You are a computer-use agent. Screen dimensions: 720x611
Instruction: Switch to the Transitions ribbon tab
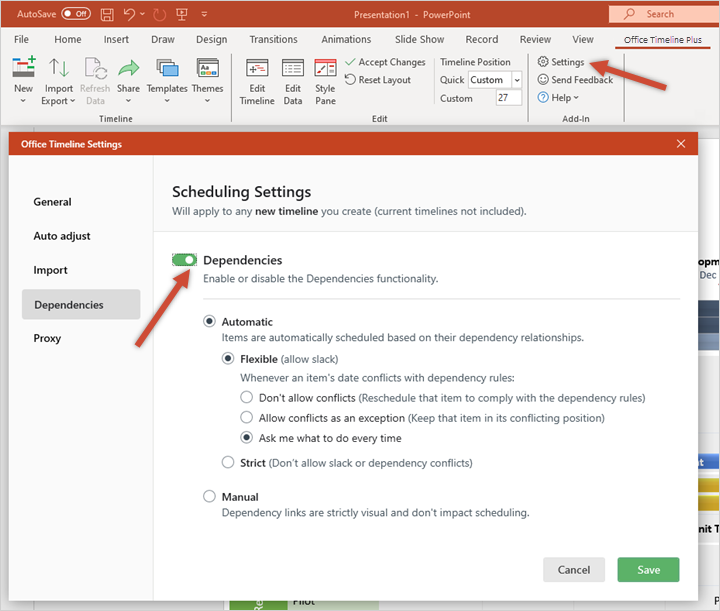[273, 40]
